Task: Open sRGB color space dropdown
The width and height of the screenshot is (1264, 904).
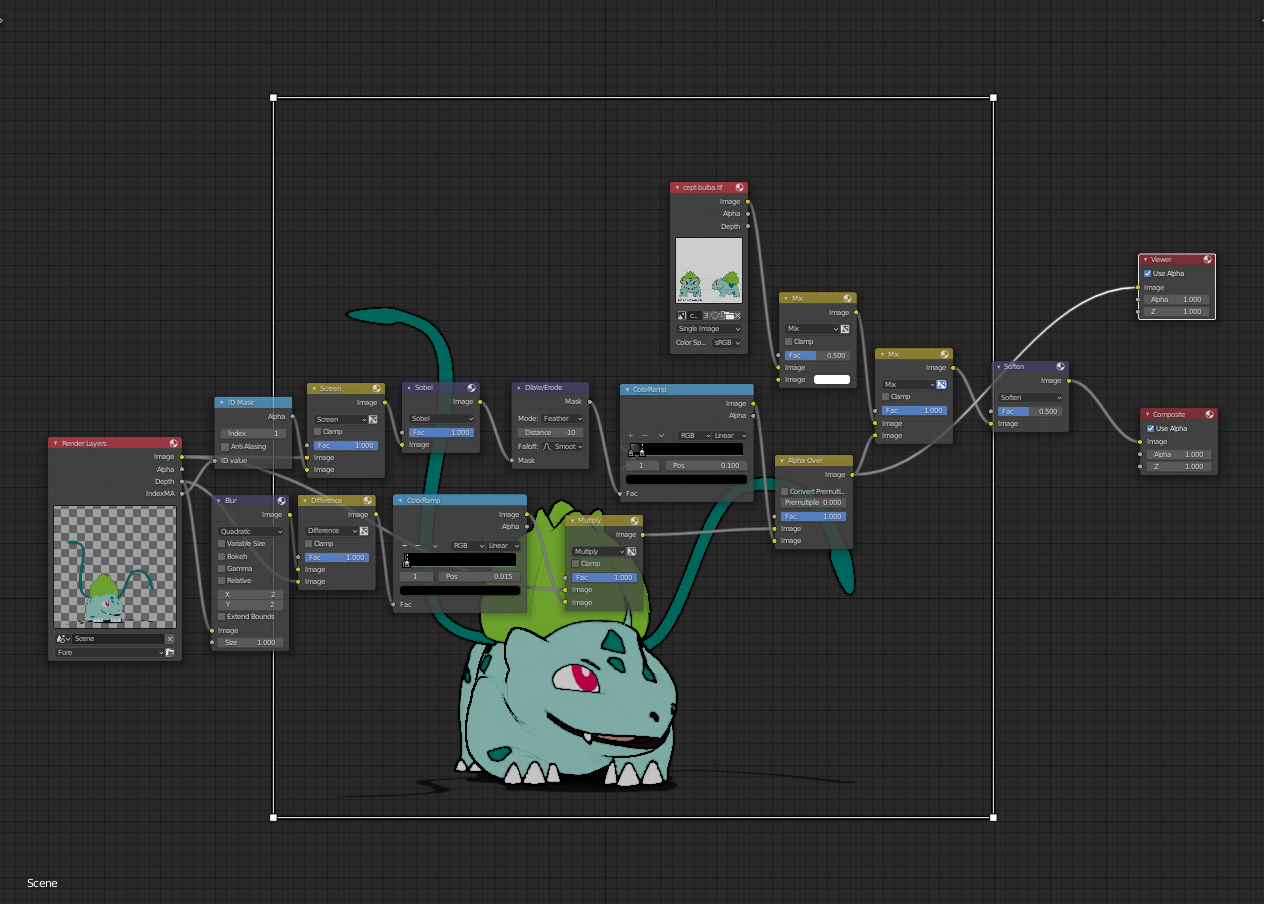Action: point(726,342)
